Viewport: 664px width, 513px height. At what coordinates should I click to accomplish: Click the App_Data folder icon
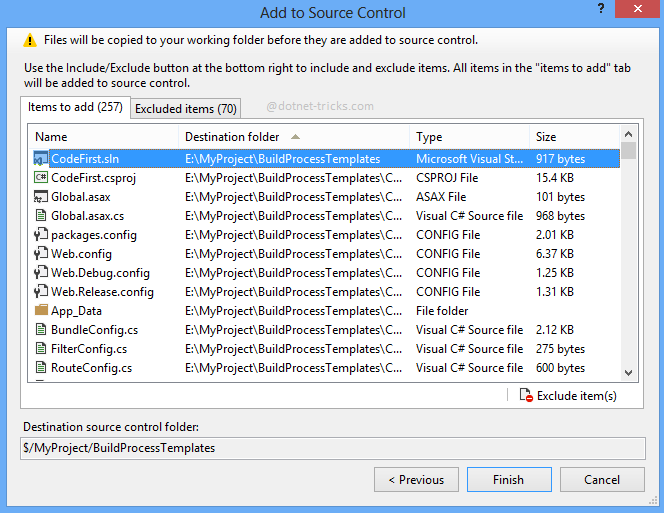(41, 311)
